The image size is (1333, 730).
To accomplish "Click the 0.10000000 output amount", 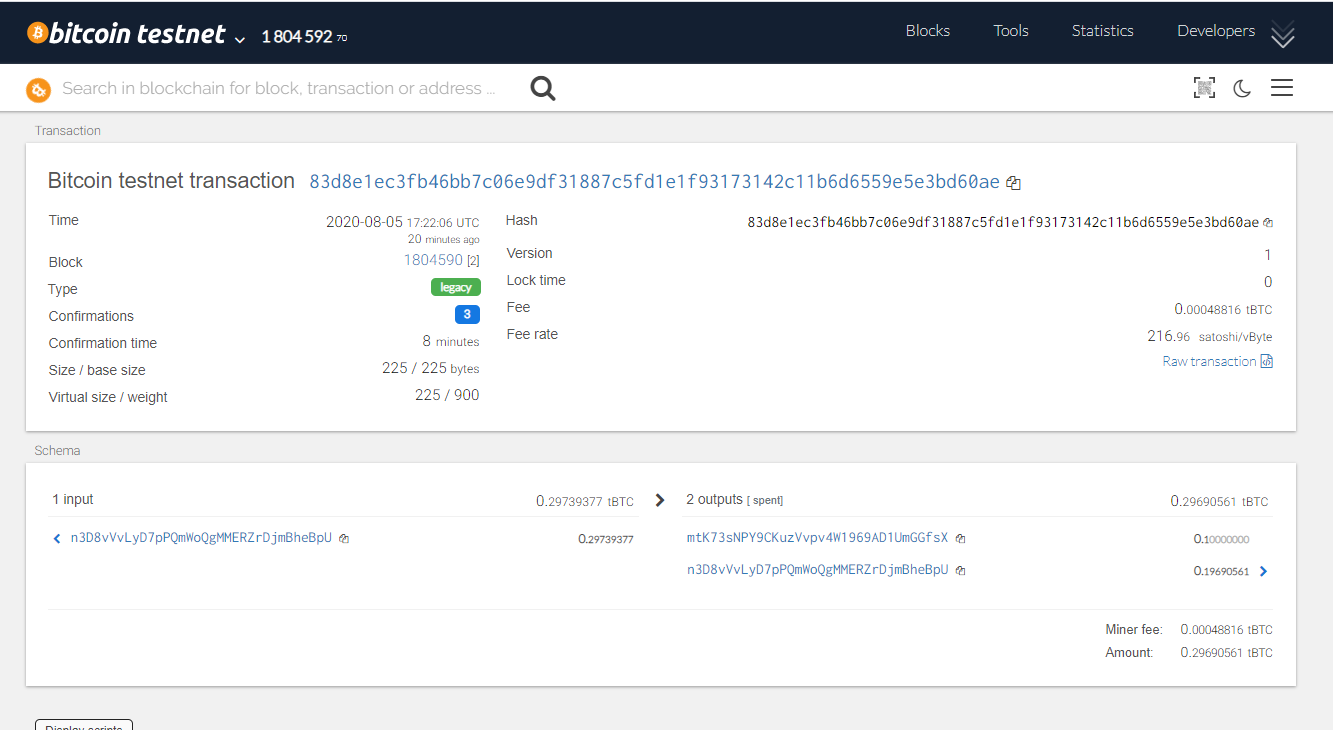I will coord(1221,539).
